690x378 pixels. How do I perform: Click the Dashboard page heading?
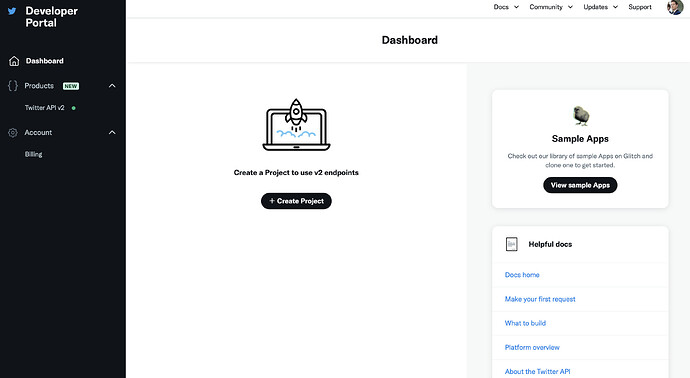click(x=410, y=40)
